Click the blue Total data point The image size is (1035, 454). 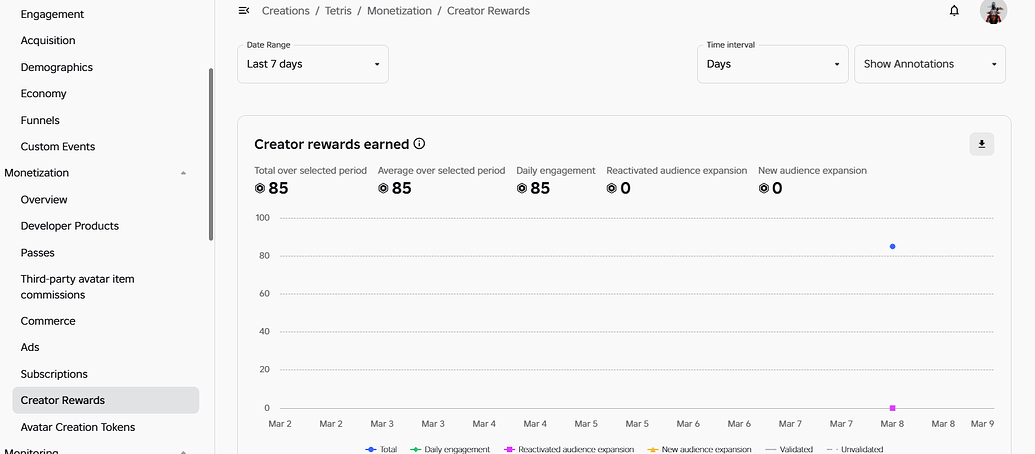pos(892,246)
